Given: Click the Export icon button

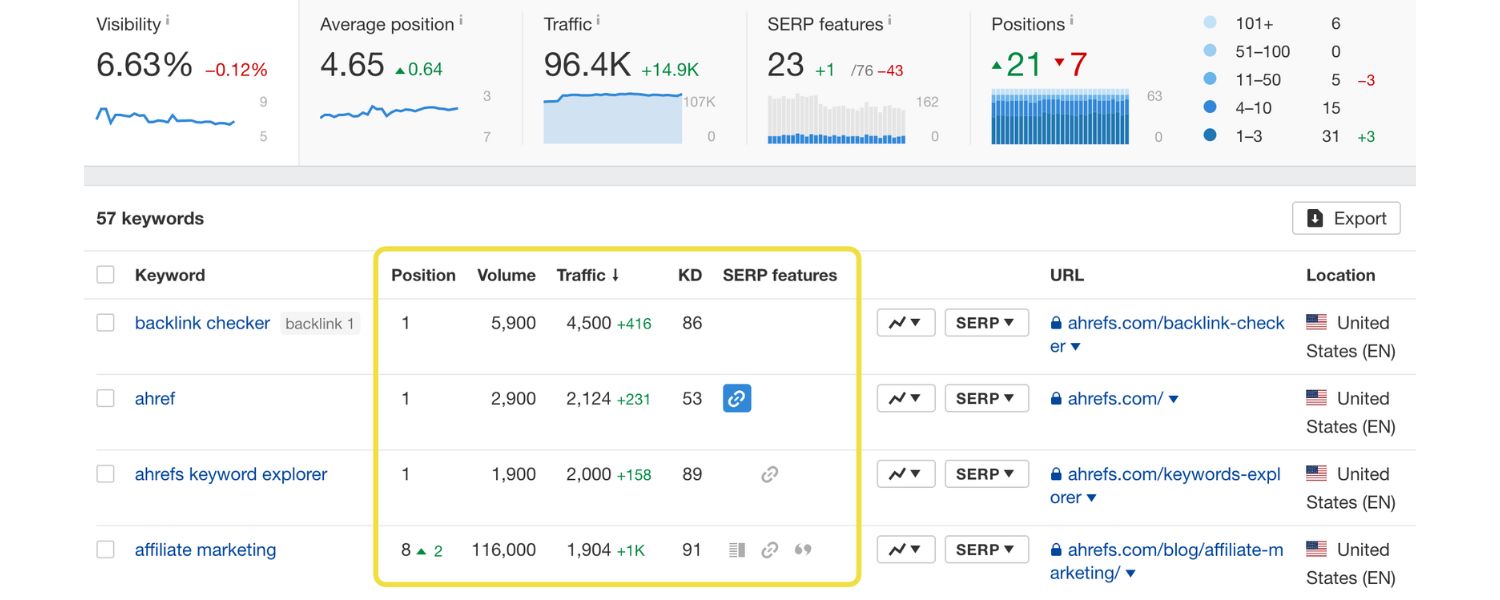Looking at the screenshot, I should 1314,218.
